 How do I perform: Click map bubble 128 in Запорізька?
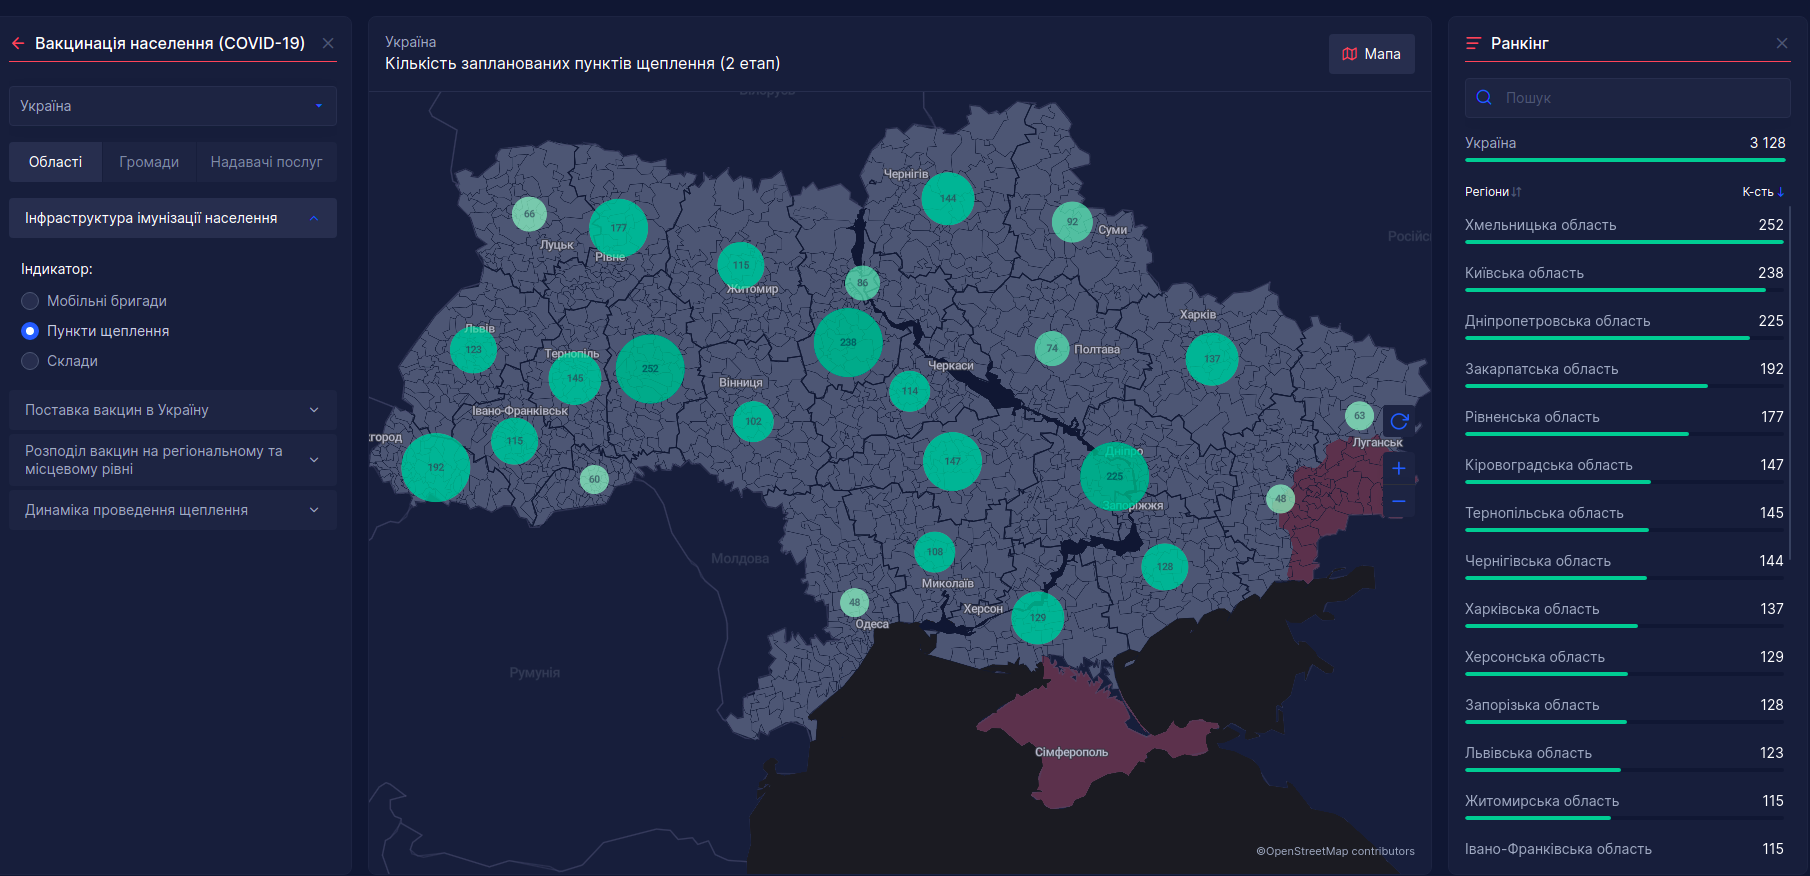click(x=1165, y=567)
